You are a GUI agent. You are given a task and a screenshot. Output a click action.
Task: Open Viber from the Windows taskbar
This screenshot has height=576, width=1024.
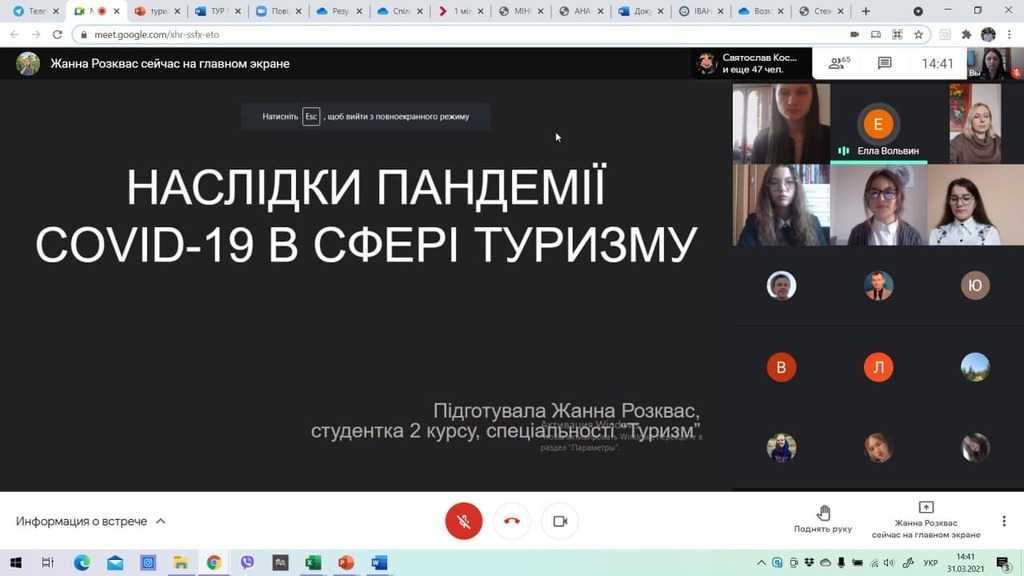point(247,563)
